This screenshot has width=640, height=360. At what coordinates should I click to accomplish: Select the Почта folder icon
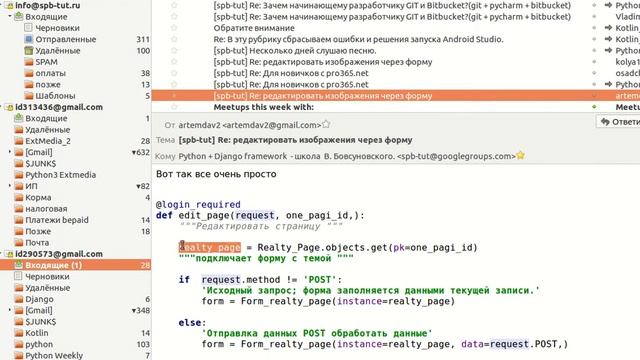tap(18, 242)
